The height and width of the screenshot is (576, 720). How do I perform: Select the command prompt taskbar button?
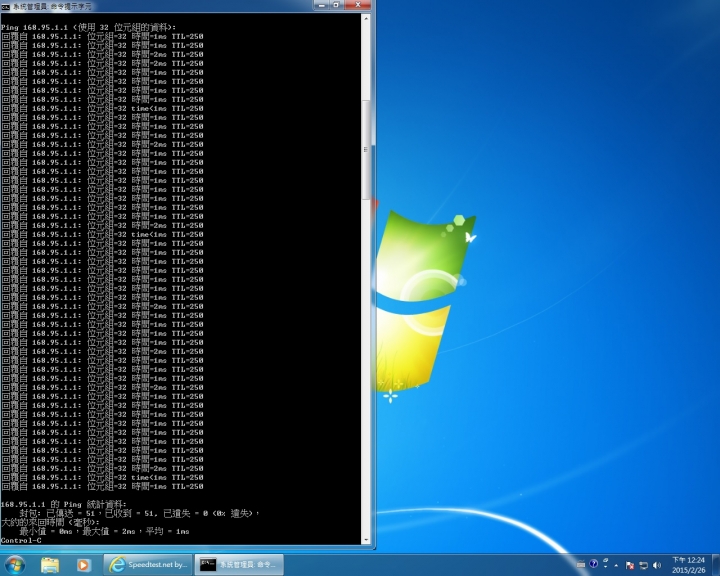pyautogui.click(x=239, y=565)
